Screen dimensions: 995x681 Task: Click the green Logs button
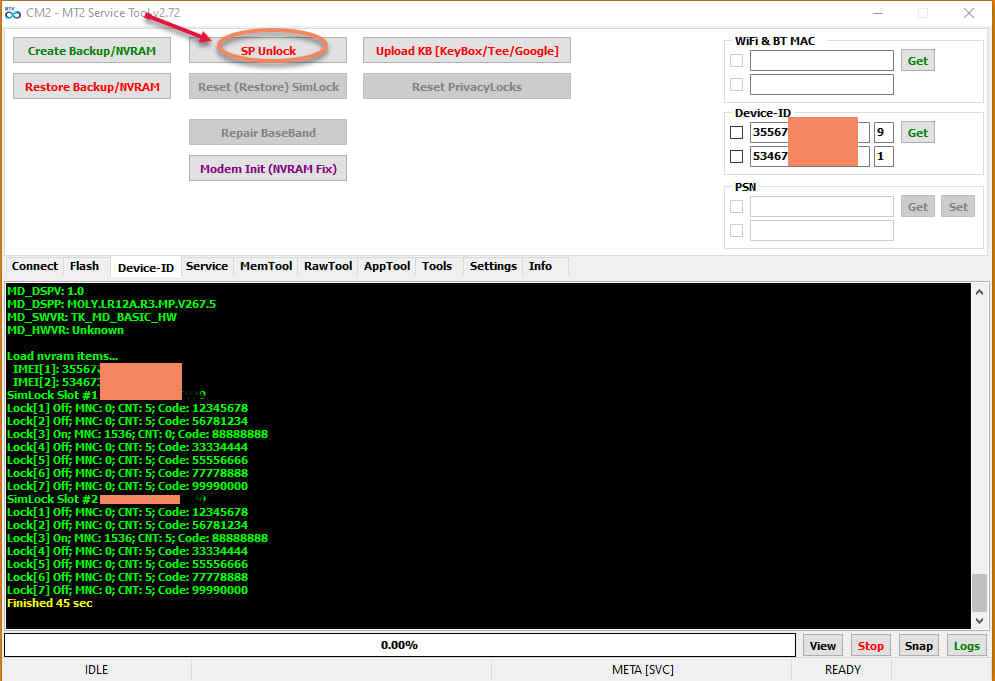point(966,645)
